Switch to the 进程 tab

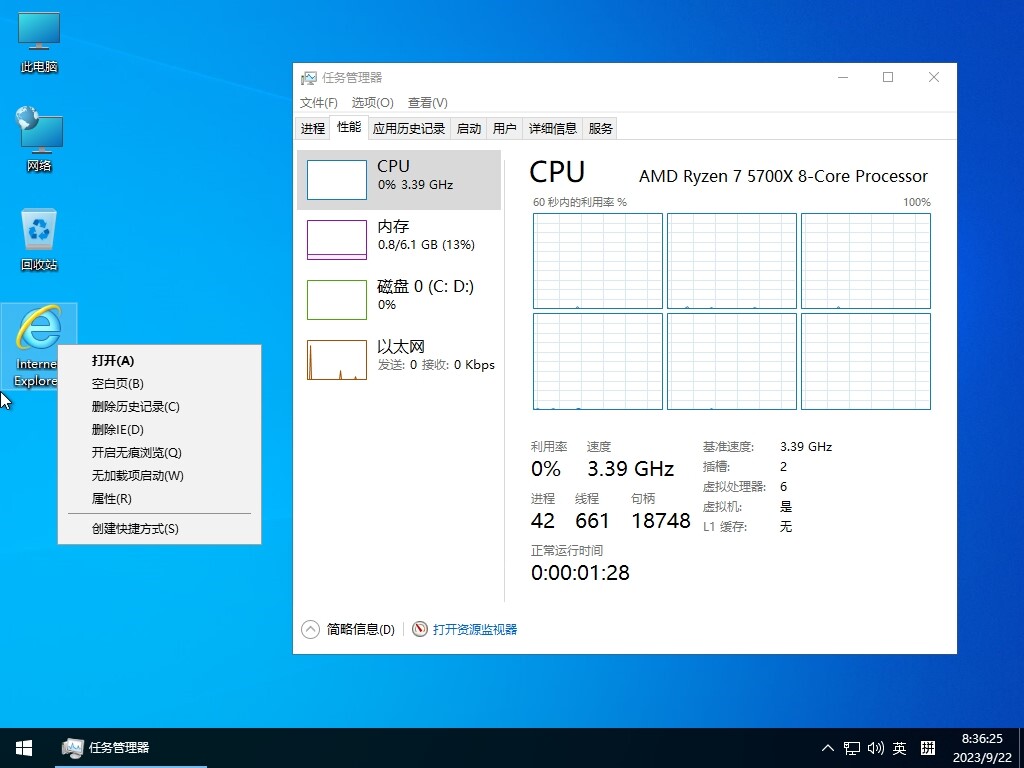pyautogui.click(x=311, y=128)
